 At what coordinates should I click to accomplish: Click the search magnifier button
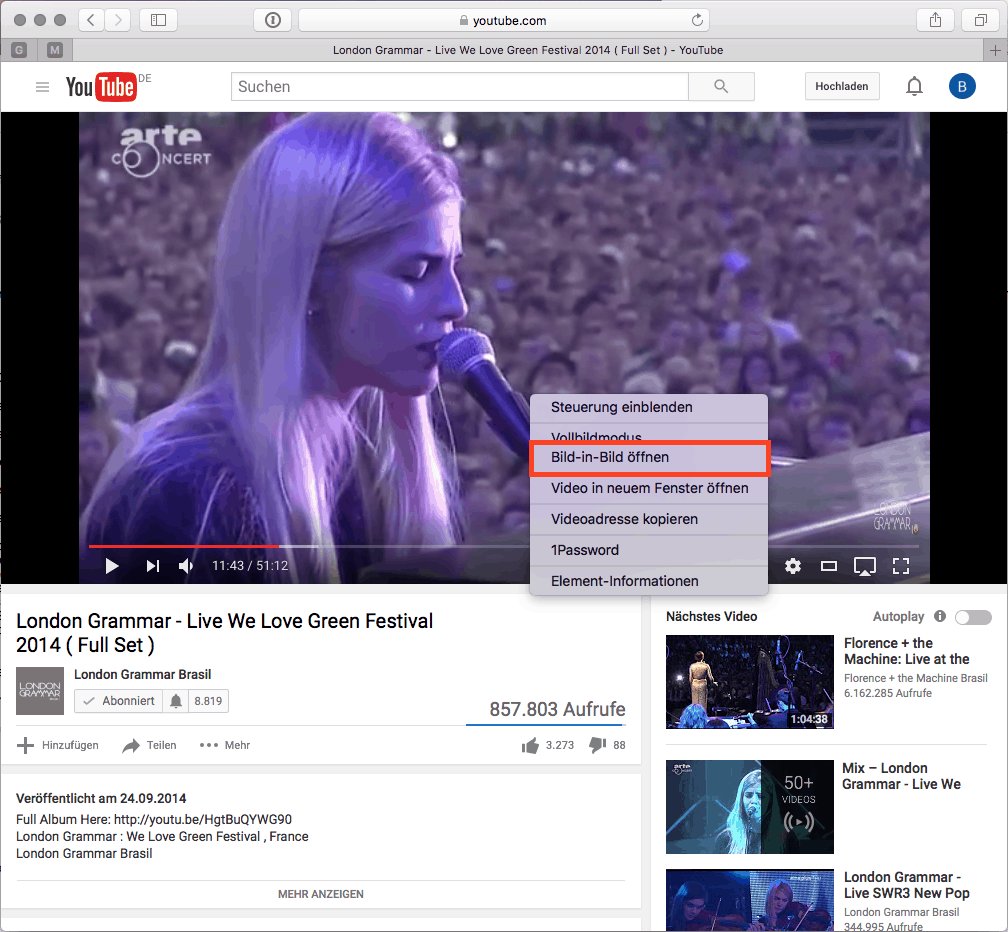[x=722, y=87]
